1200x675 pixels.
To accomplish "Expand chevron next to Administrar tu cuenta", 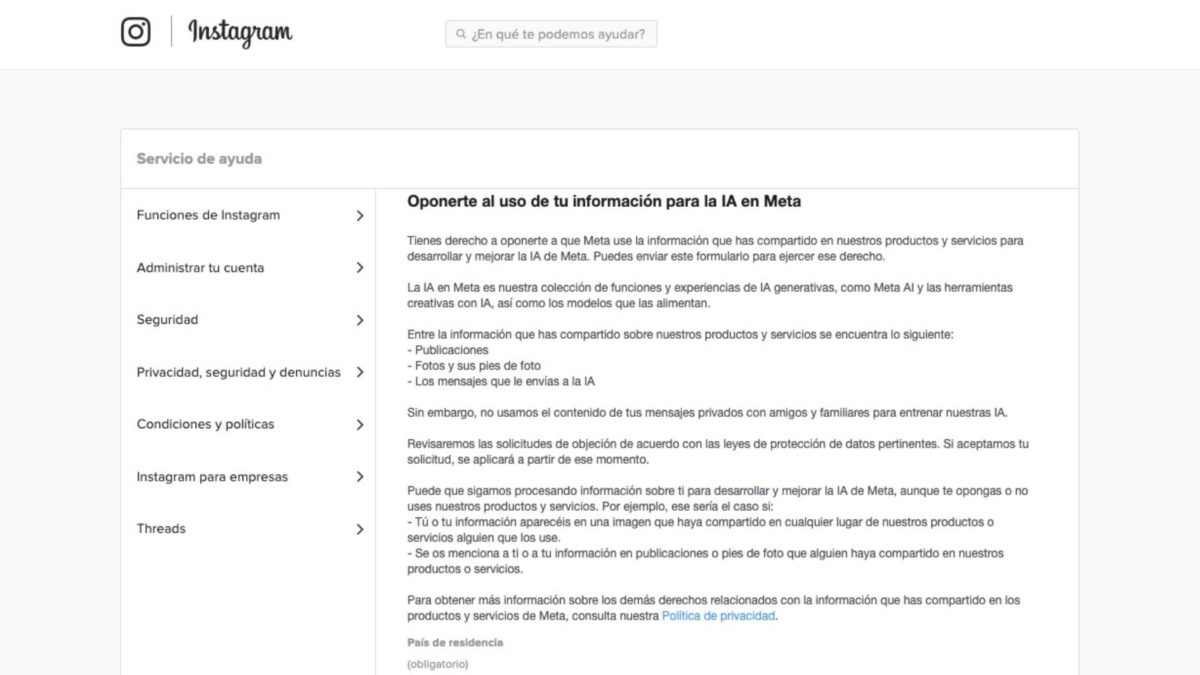I will 360,267.
